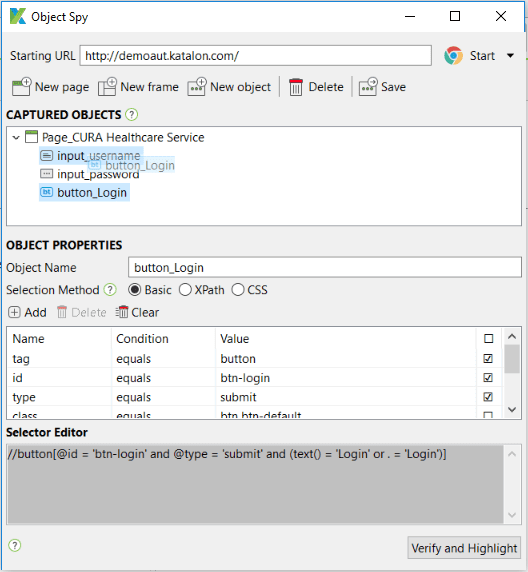Check the class property checkbox
Viewport: 528px width, 572px height.
pos(488,415)
